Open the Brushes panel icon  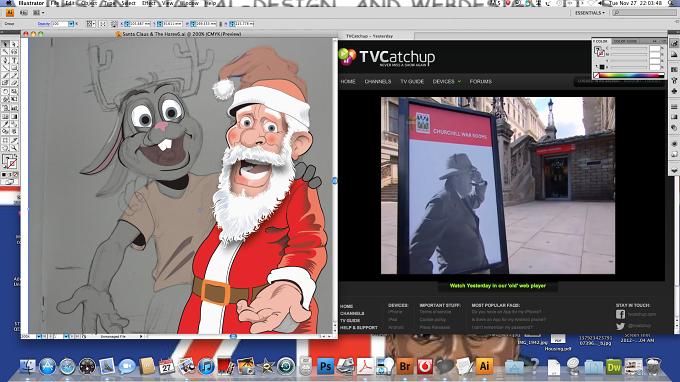pyautogui.click(x=674, y=80)
